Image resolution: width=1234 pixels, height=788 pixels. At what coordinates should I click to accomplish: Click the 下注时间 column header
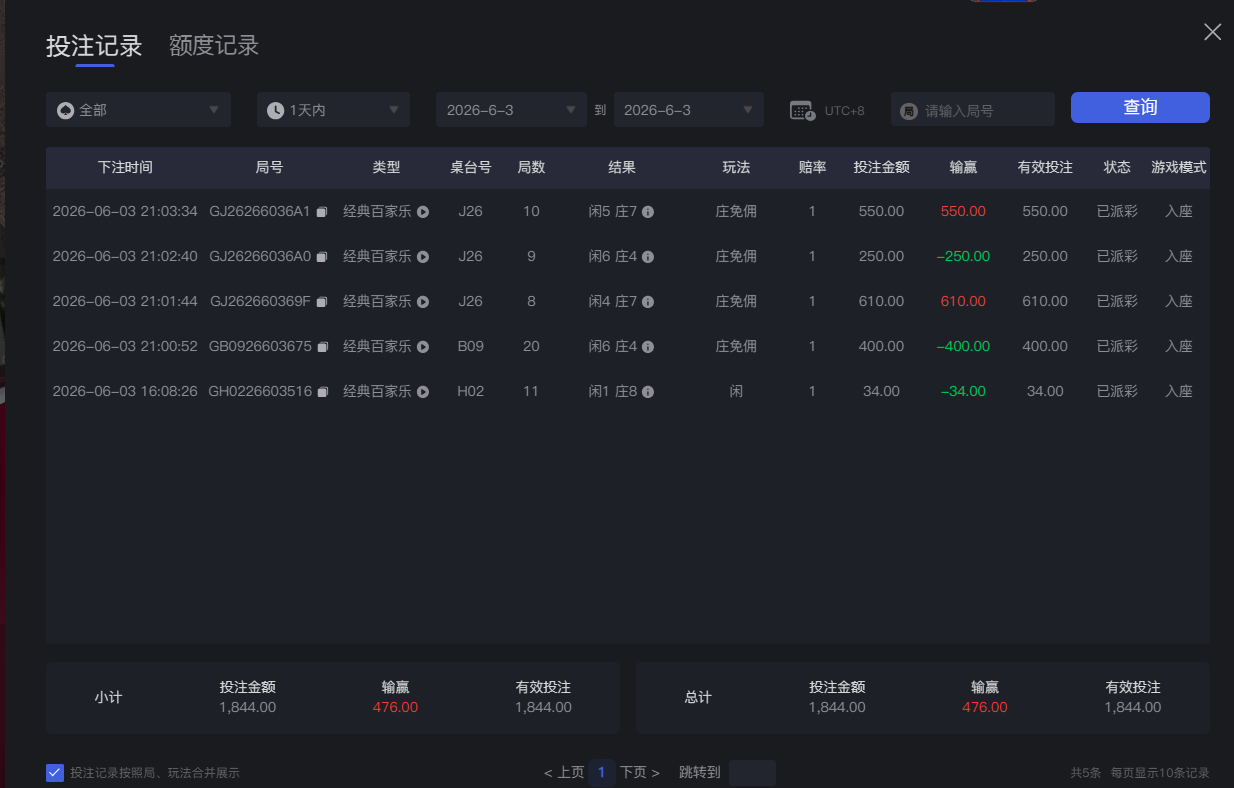pos(125,167)
